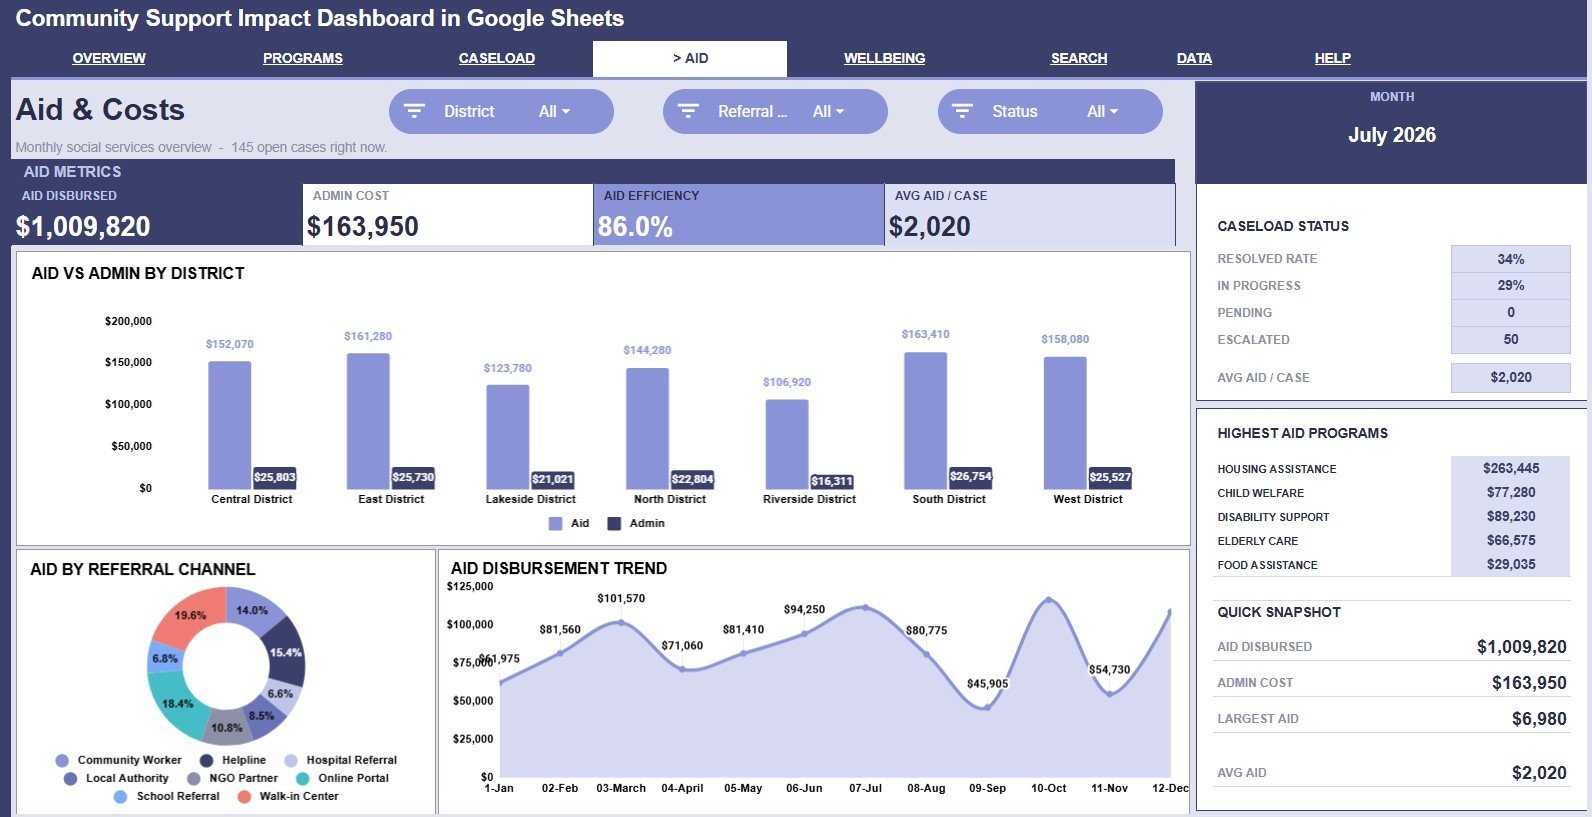Click the $101,570 trend data point

[x=621, y=622]
